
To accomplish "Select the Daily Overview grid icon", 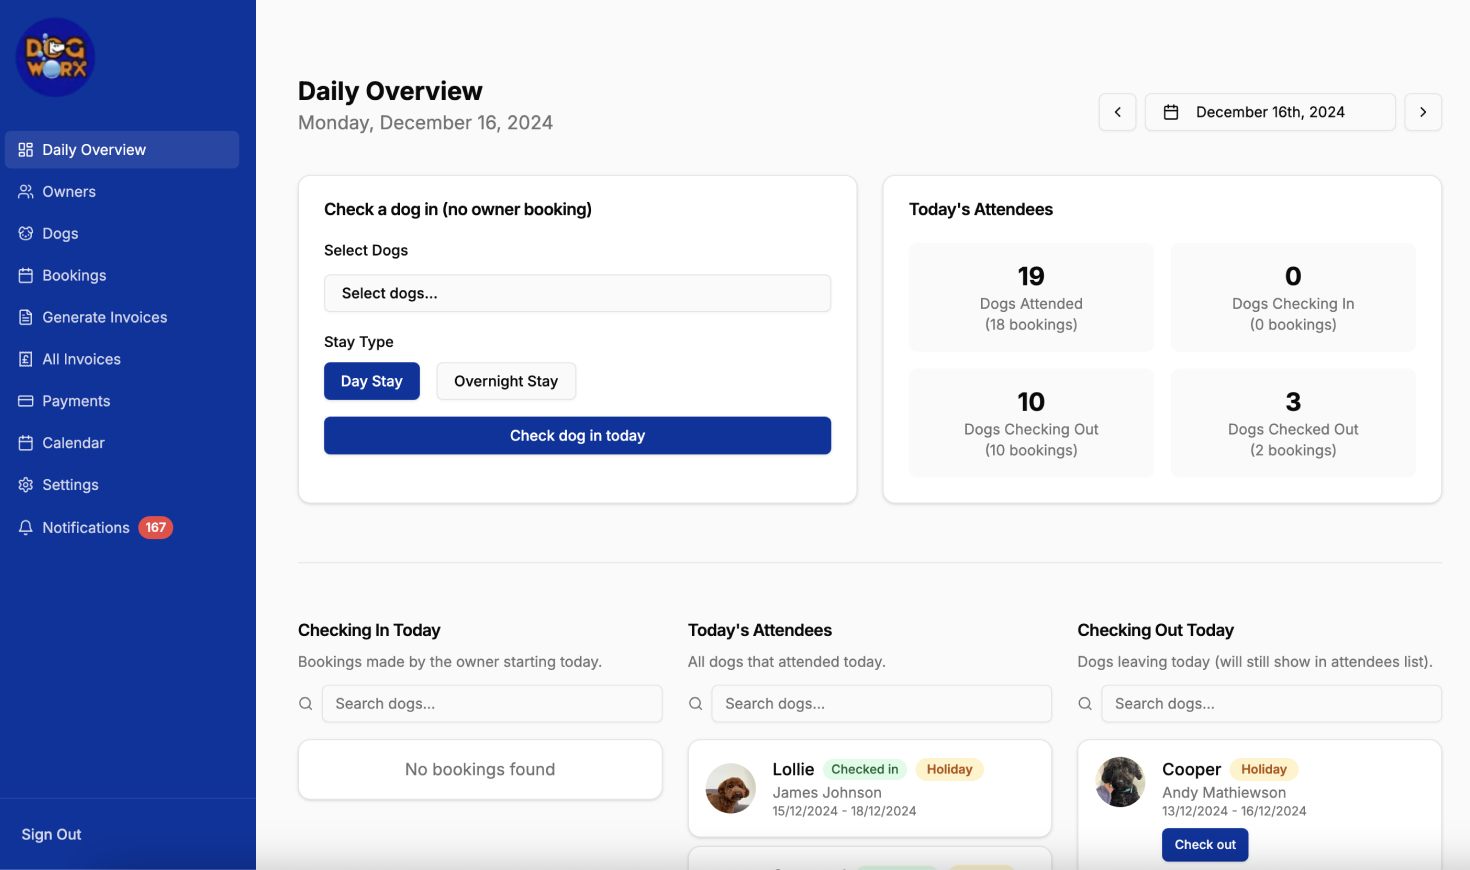I will click(x=25, y=149).
